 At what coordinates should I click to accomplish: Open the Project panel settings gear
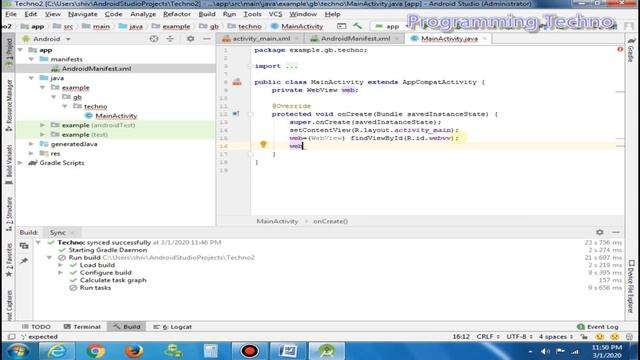[190, 39]
